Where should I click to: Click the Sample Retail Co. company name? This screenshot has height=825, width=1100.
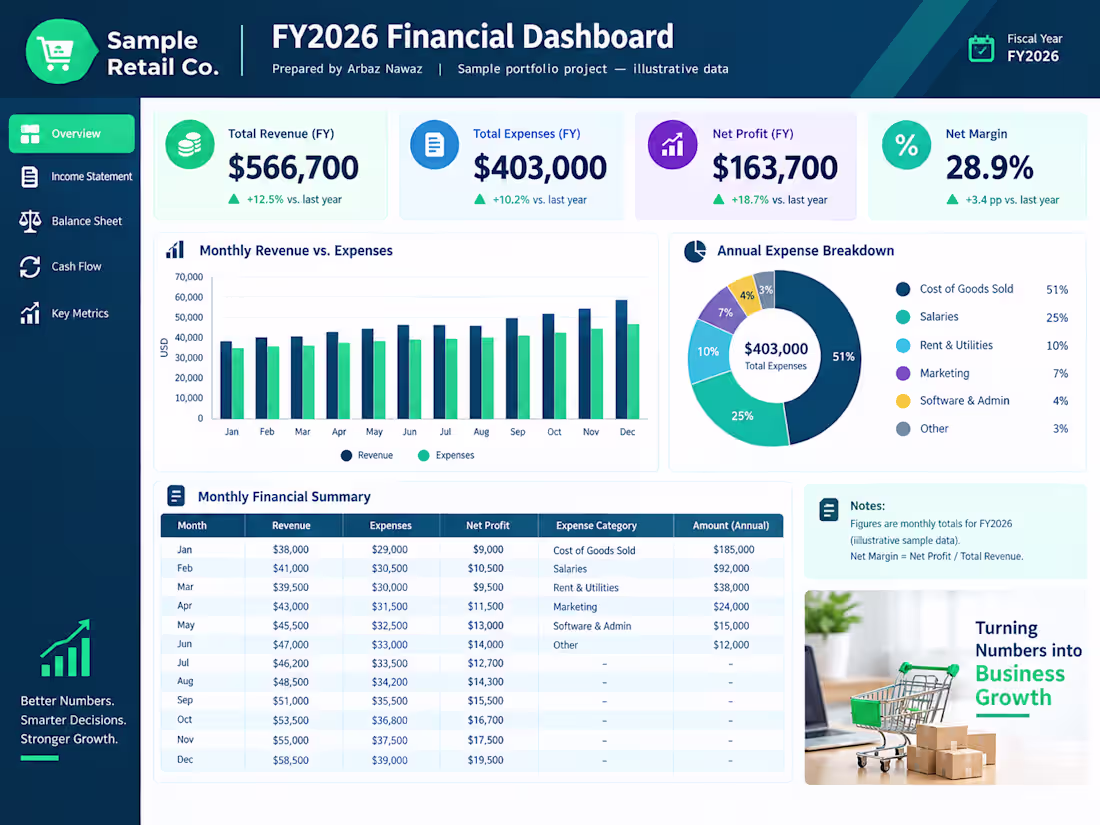[x=163, y=53]
